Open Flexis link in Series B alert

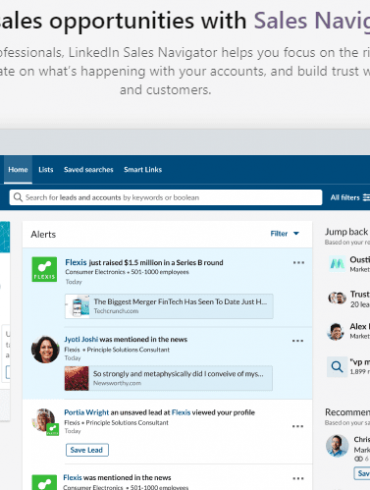pyautogui.click(x=76, y=262)
